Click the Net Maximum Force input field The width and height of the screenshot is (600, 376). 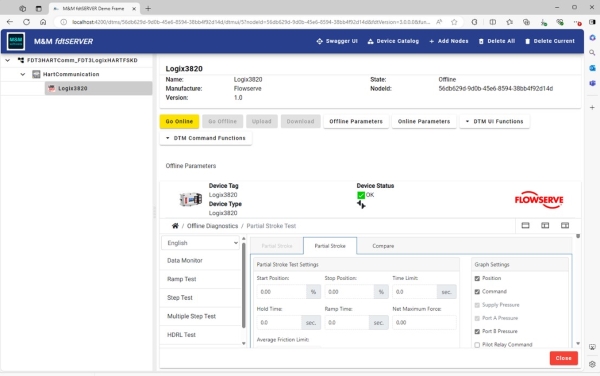424,323
